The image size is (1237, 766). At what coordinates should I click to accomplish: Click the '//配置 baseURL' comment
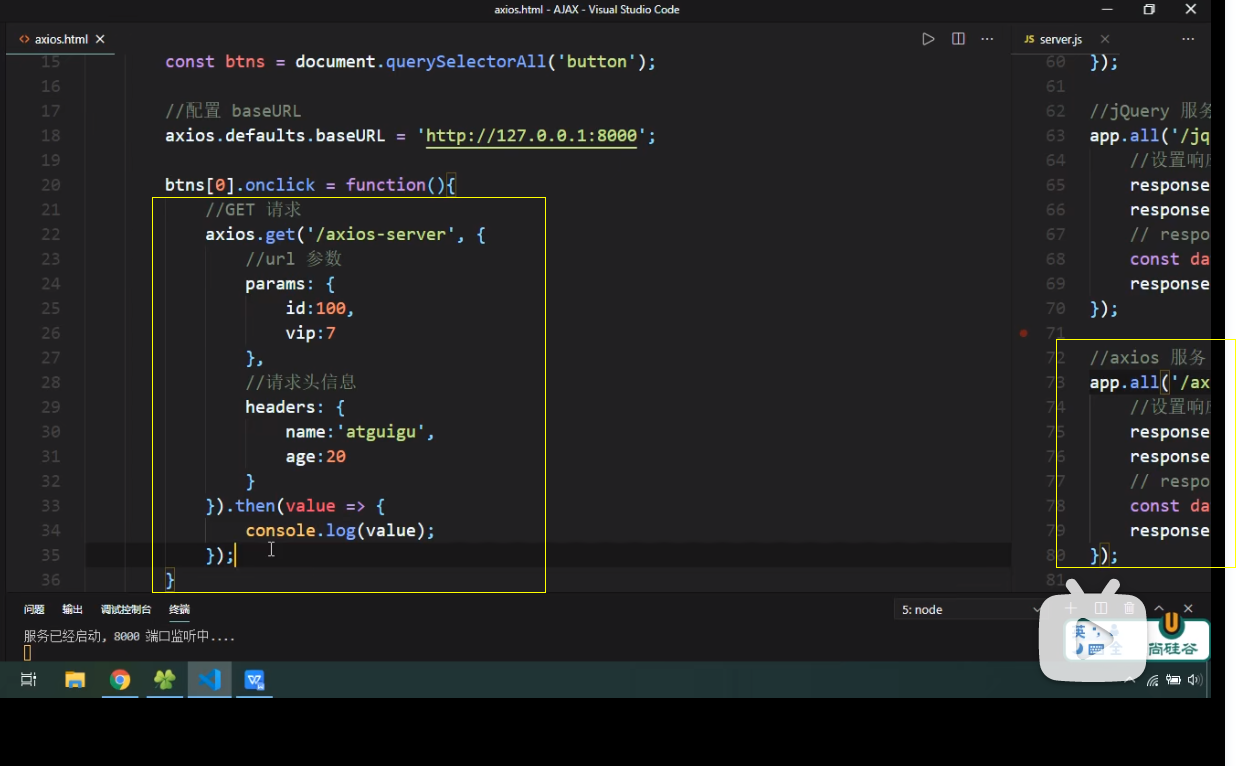[x=233, y=111]
